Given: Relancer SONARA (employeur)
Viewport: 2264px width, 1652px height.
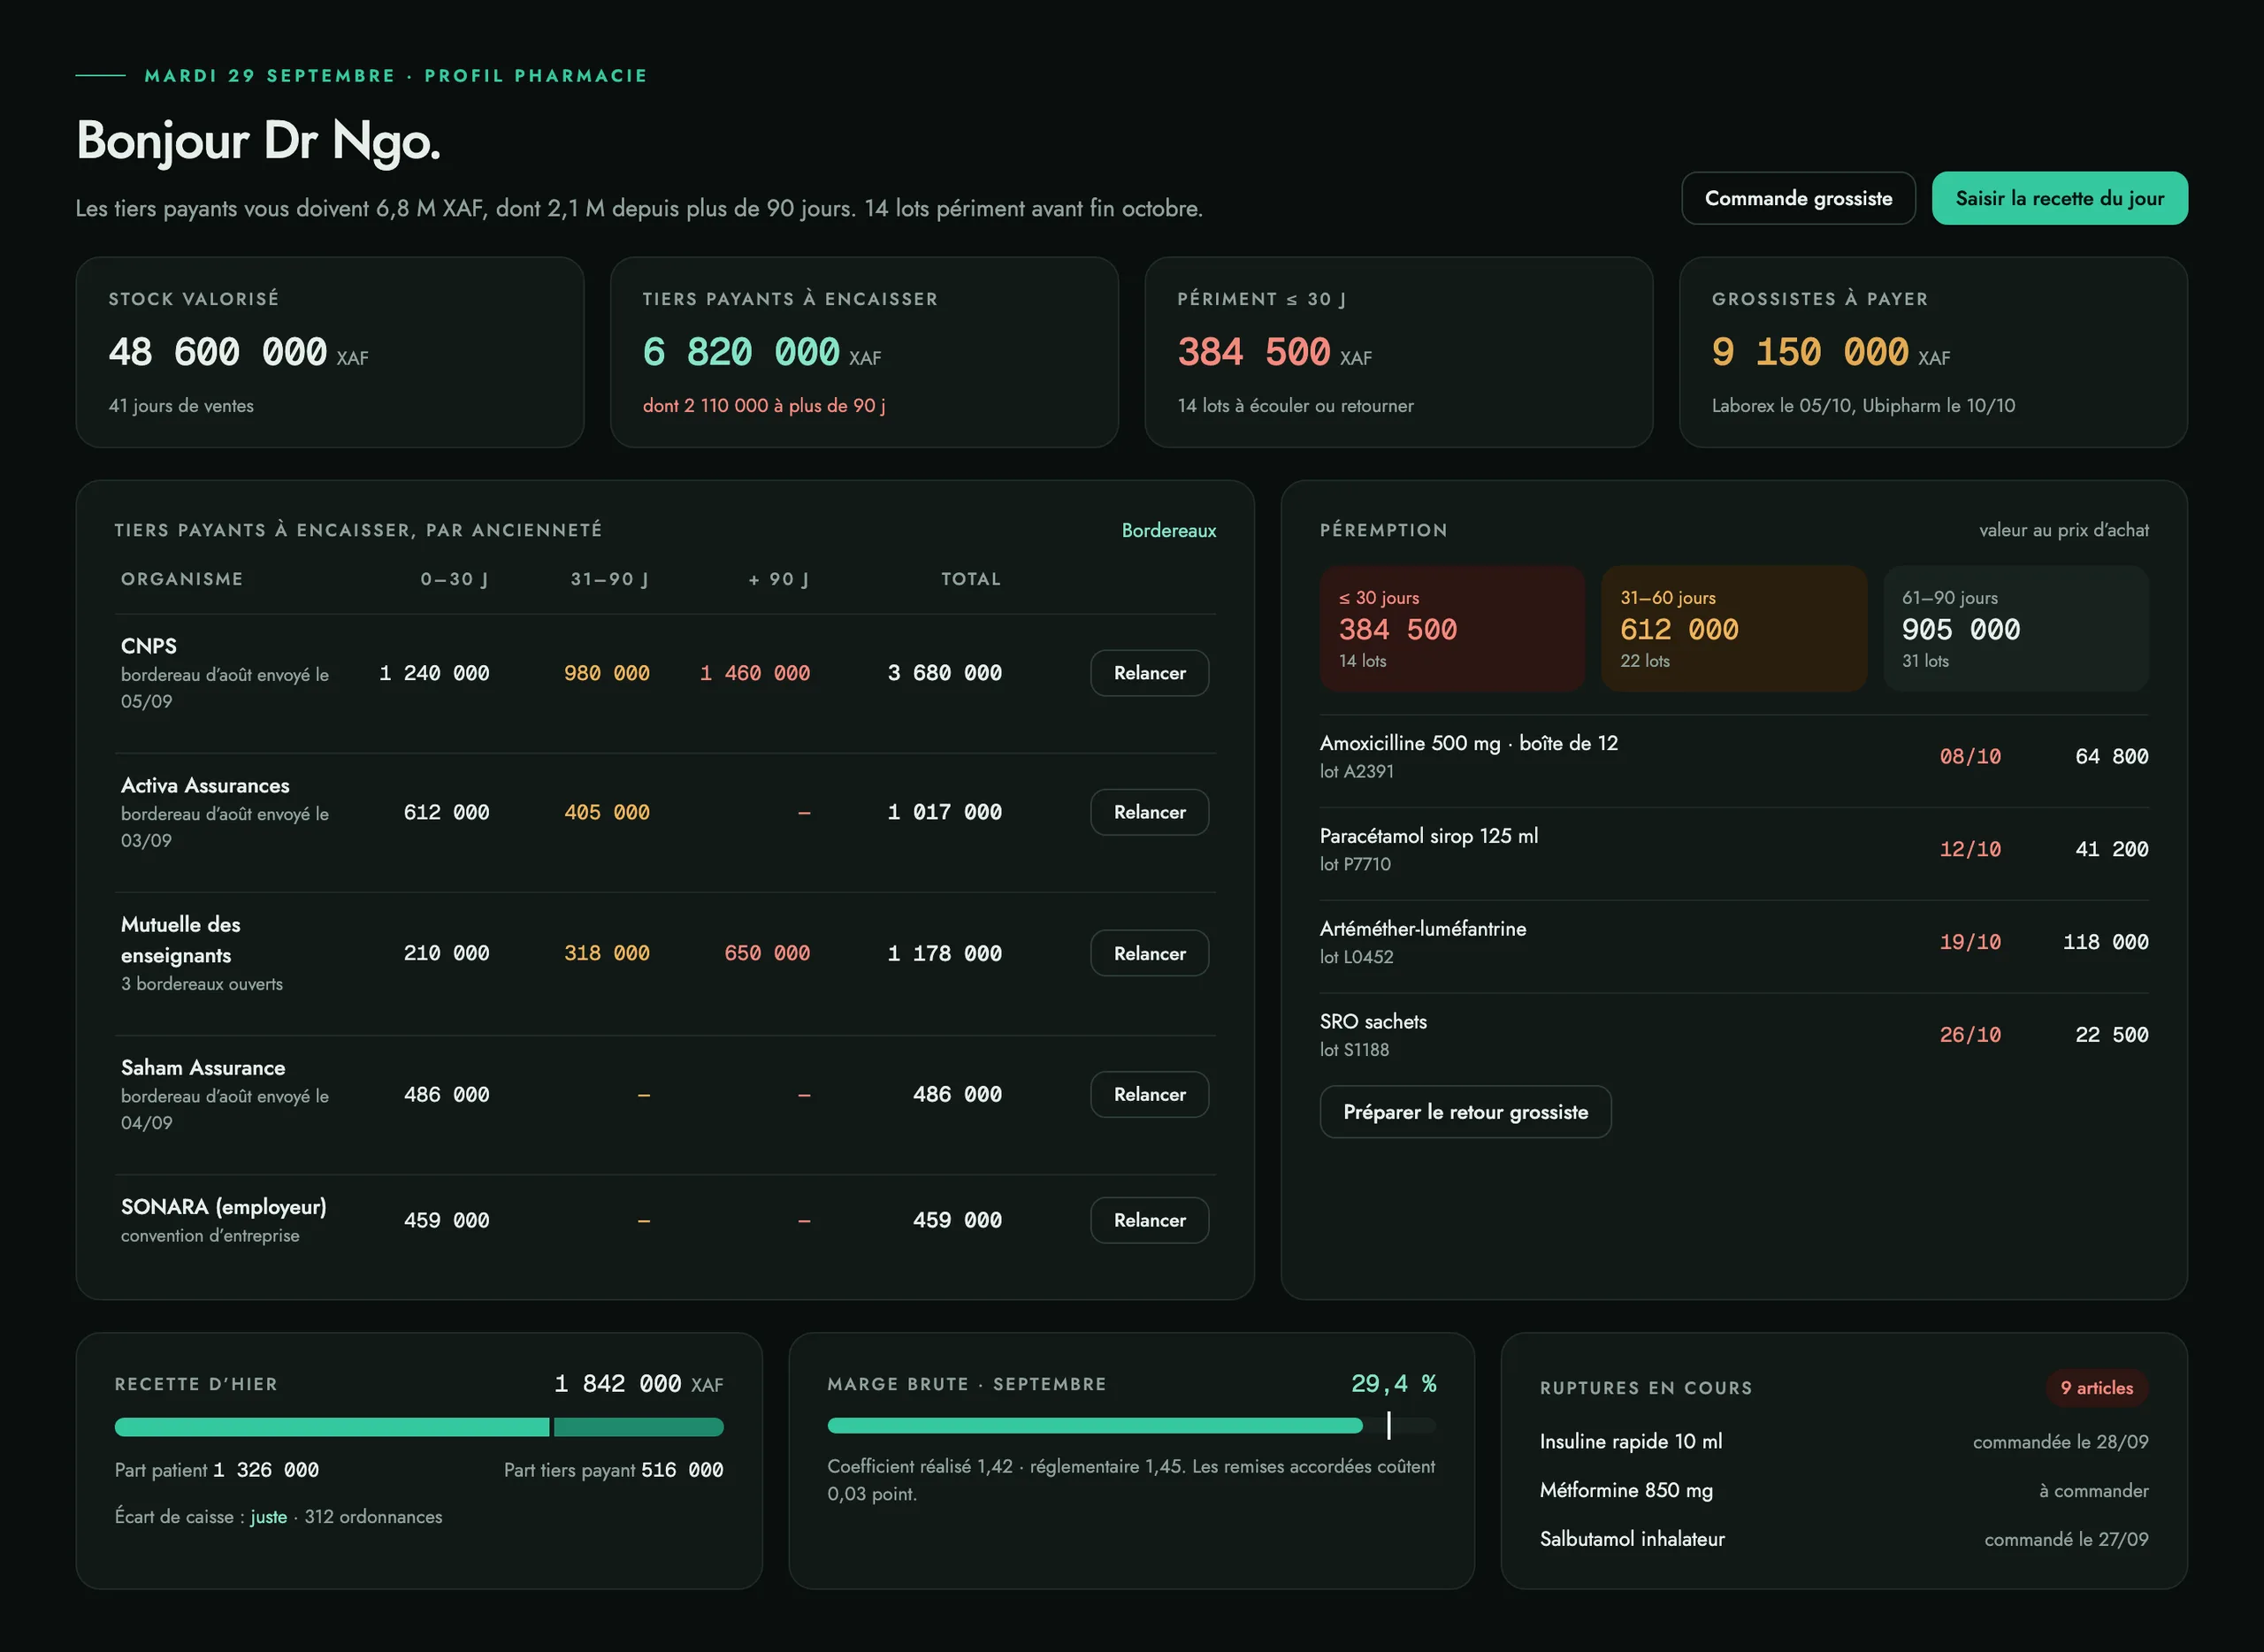Looking at the screenshot, I should tap(1149, 1220).
